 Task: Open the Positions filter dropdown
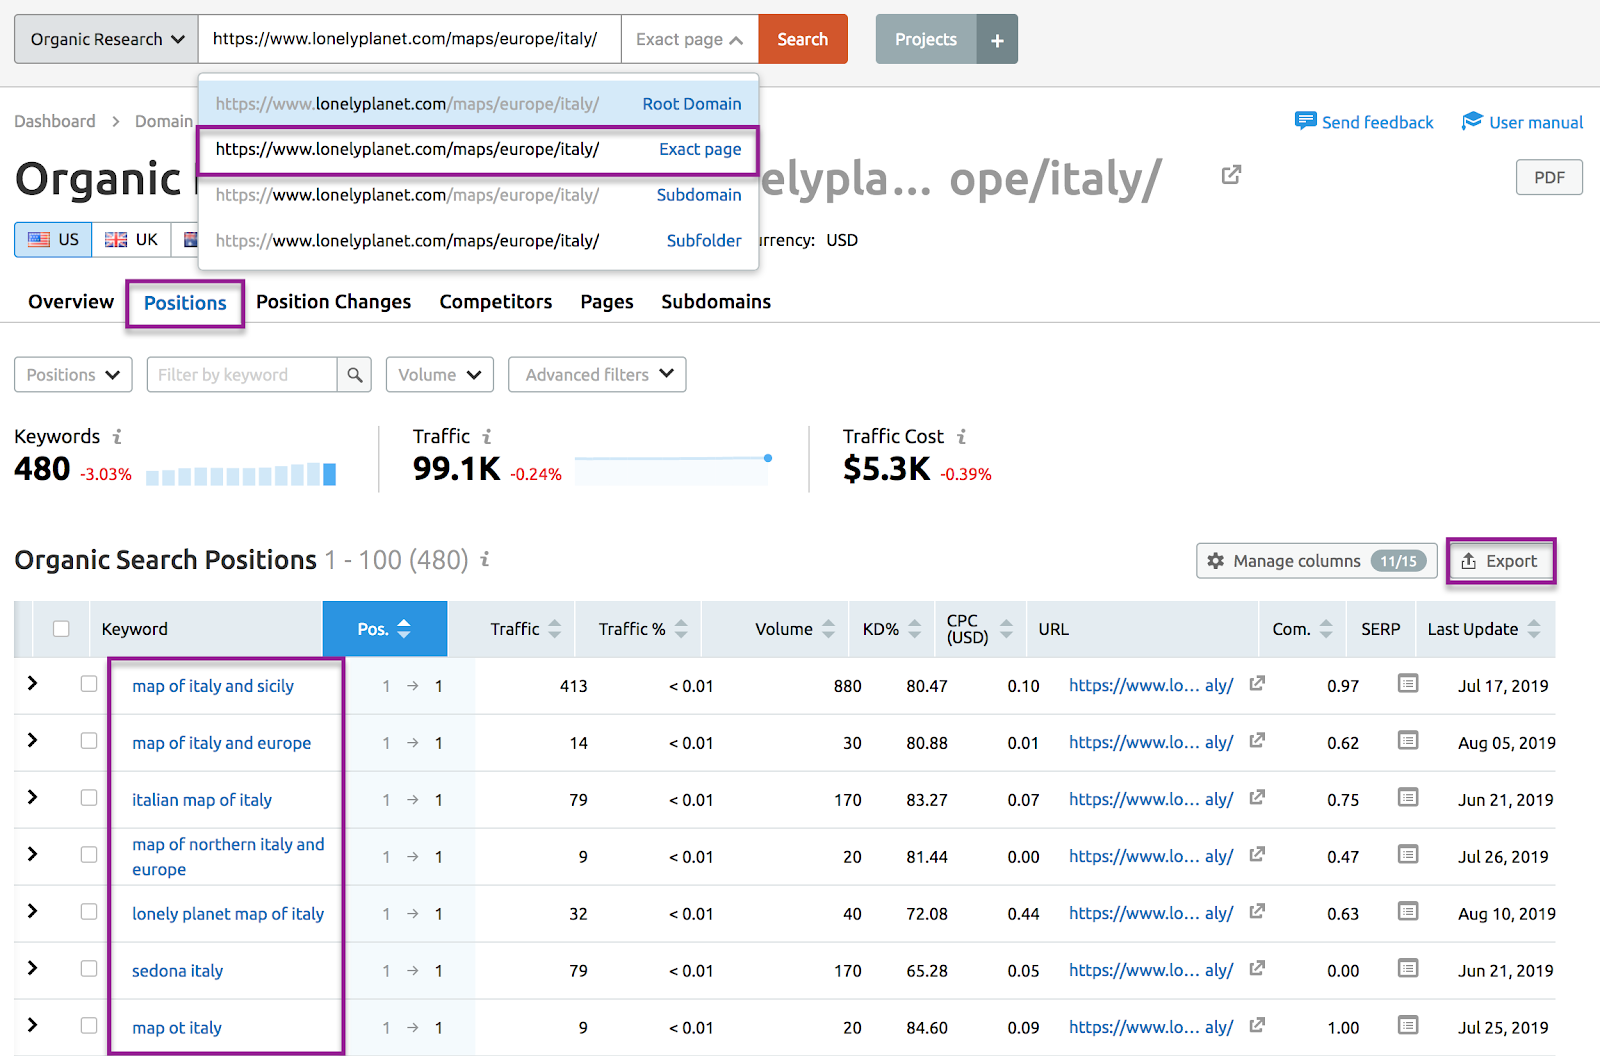pos(73,375)
